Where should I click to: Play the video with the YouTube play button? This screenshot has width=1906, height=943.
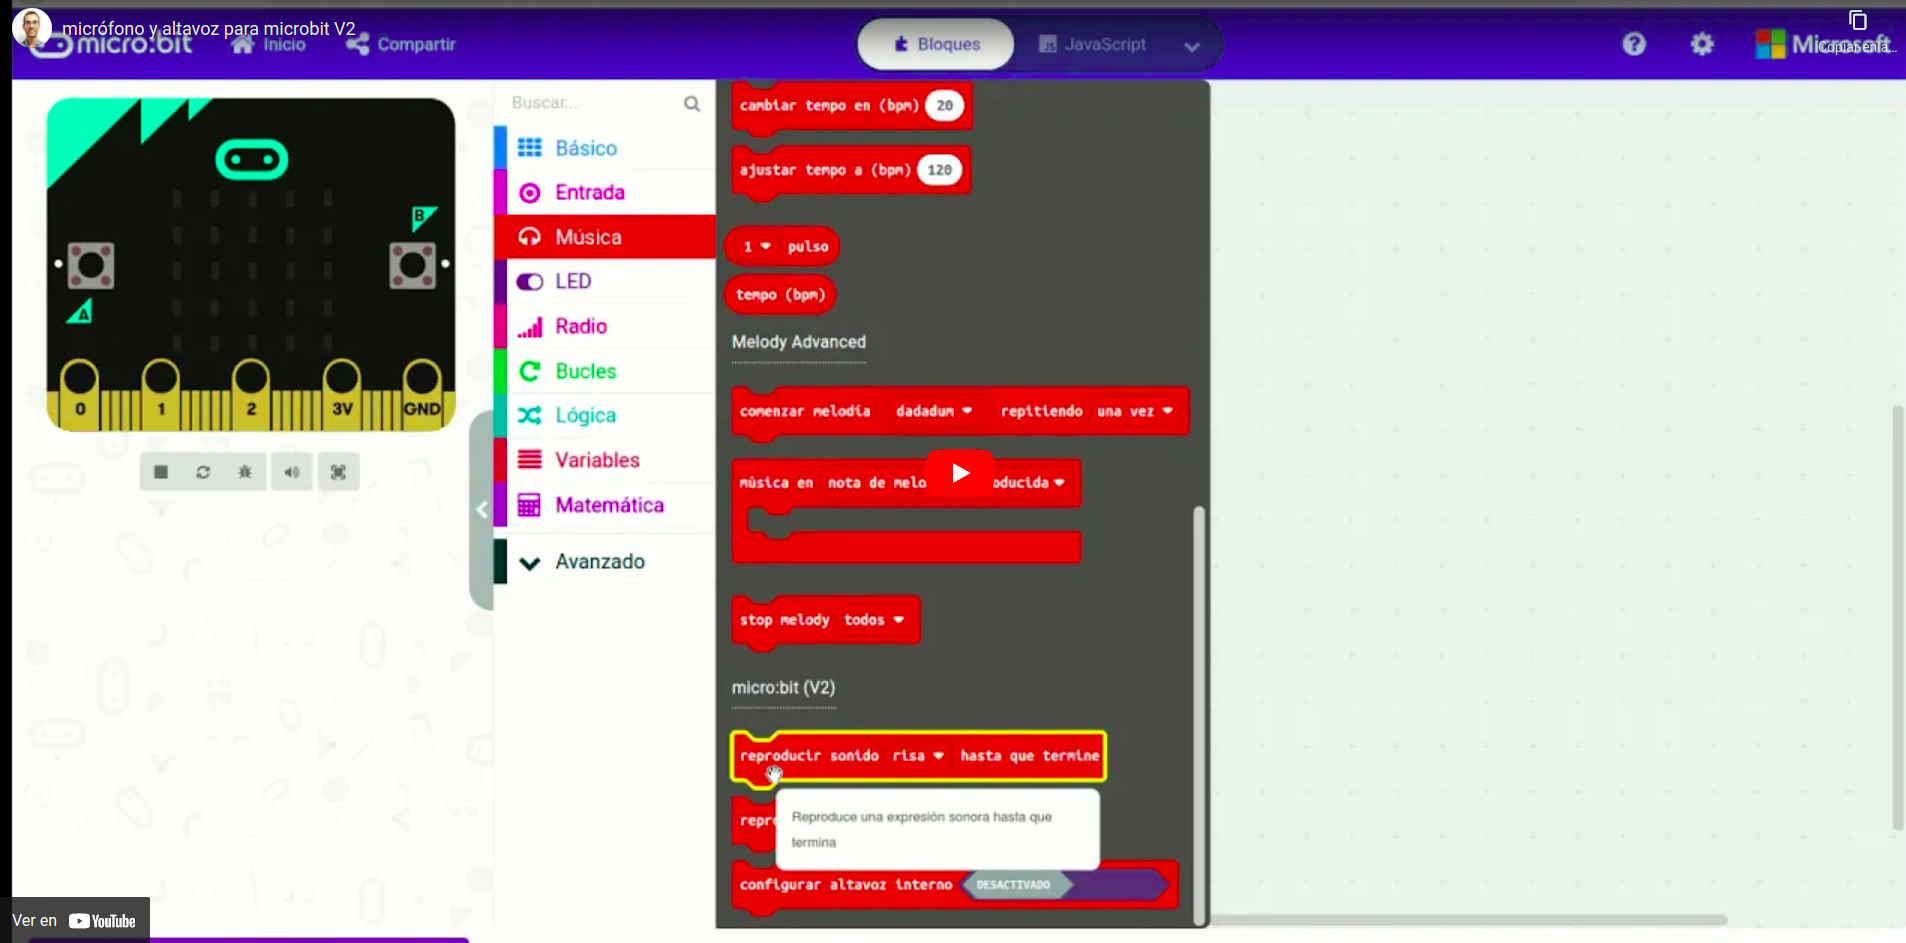point(959,473)
